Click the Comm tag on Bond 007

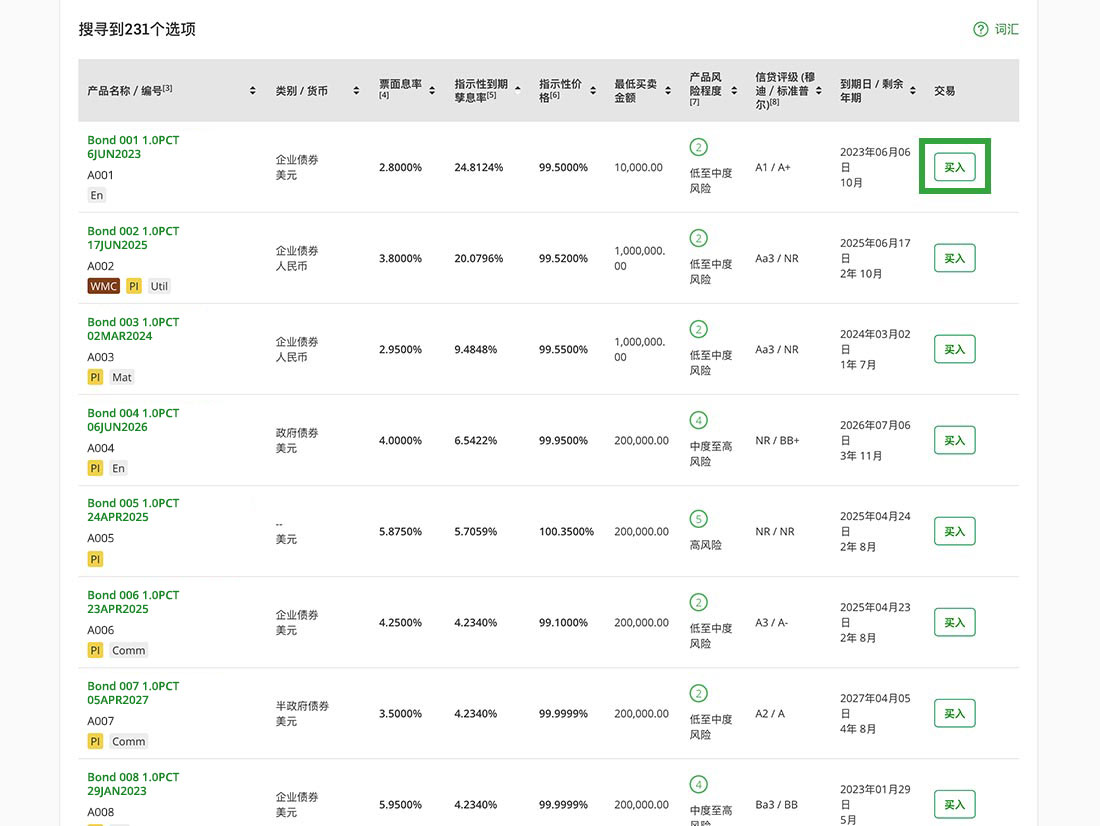[x=128, y=742]
